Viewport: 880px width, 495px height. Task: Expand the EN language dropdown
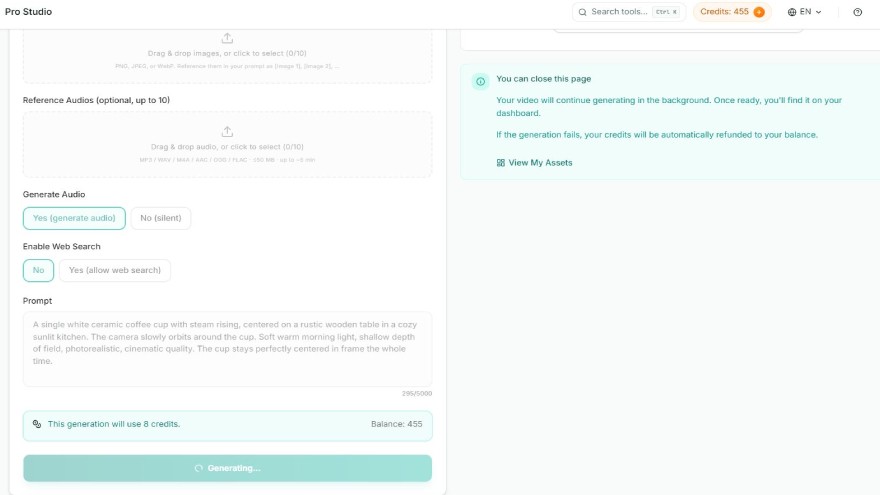tap(805, 12)
